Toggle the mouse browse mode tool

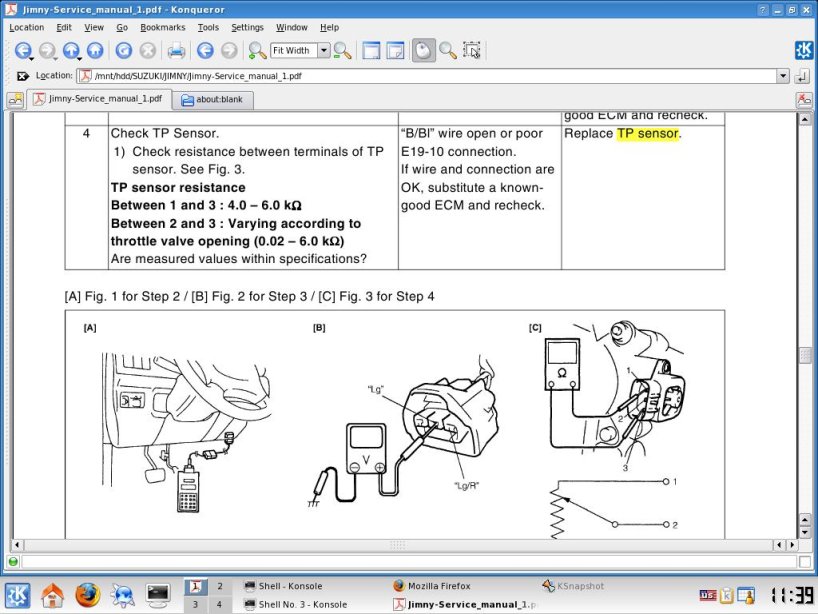pyautogui.click(x=423, y=50)
